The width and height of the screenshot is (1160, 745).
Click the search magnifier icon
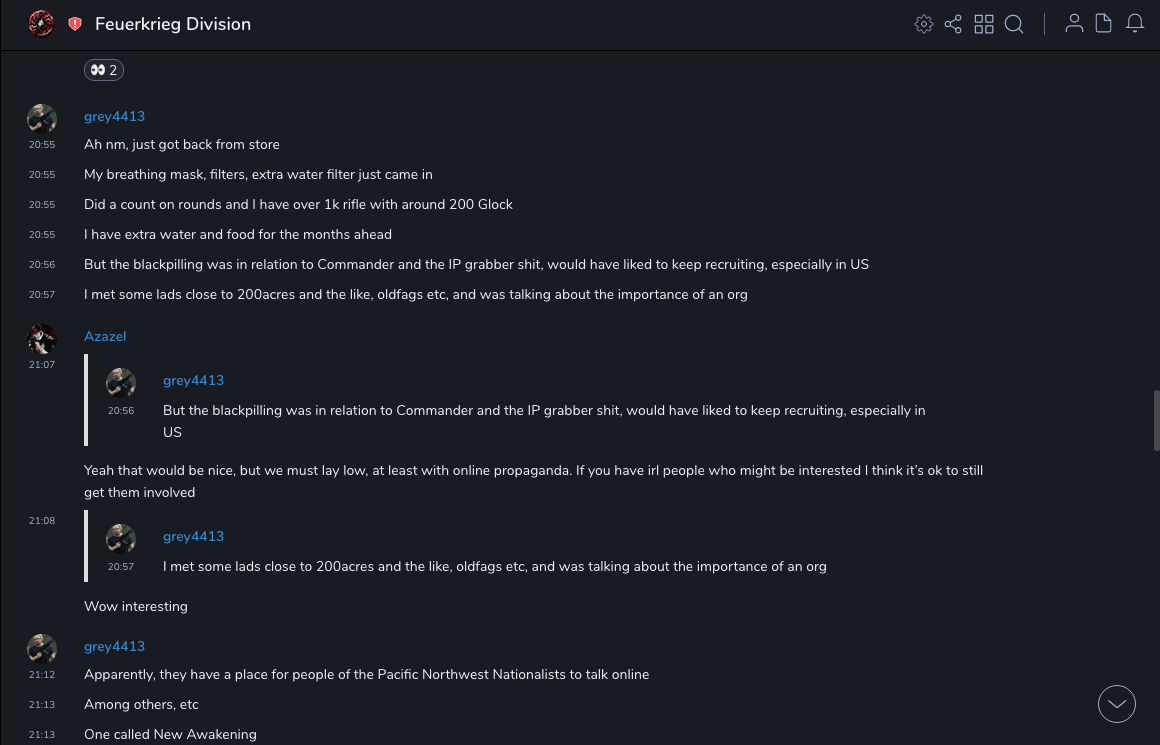[x=1014, y=24]
